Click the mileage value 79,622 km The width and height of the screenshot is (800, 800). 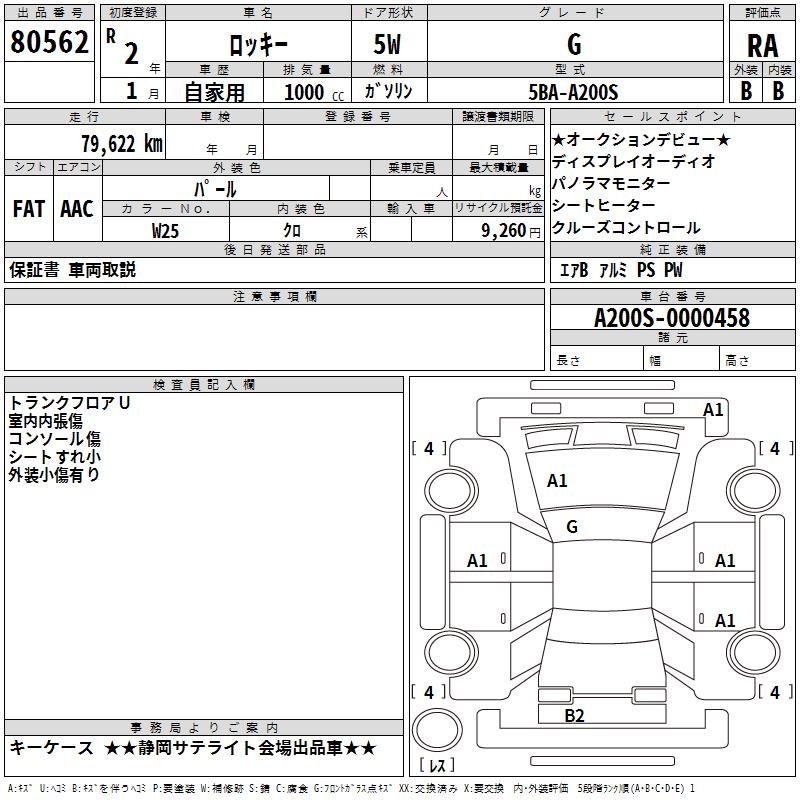(121, 144)
